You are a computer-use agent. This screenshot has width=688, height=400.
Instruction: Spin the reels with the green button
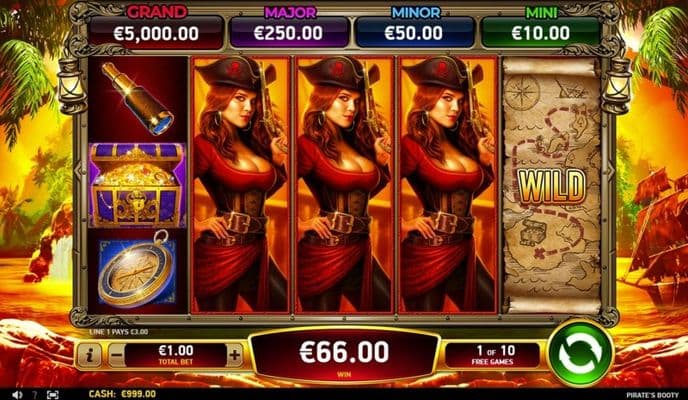(581, 353)
